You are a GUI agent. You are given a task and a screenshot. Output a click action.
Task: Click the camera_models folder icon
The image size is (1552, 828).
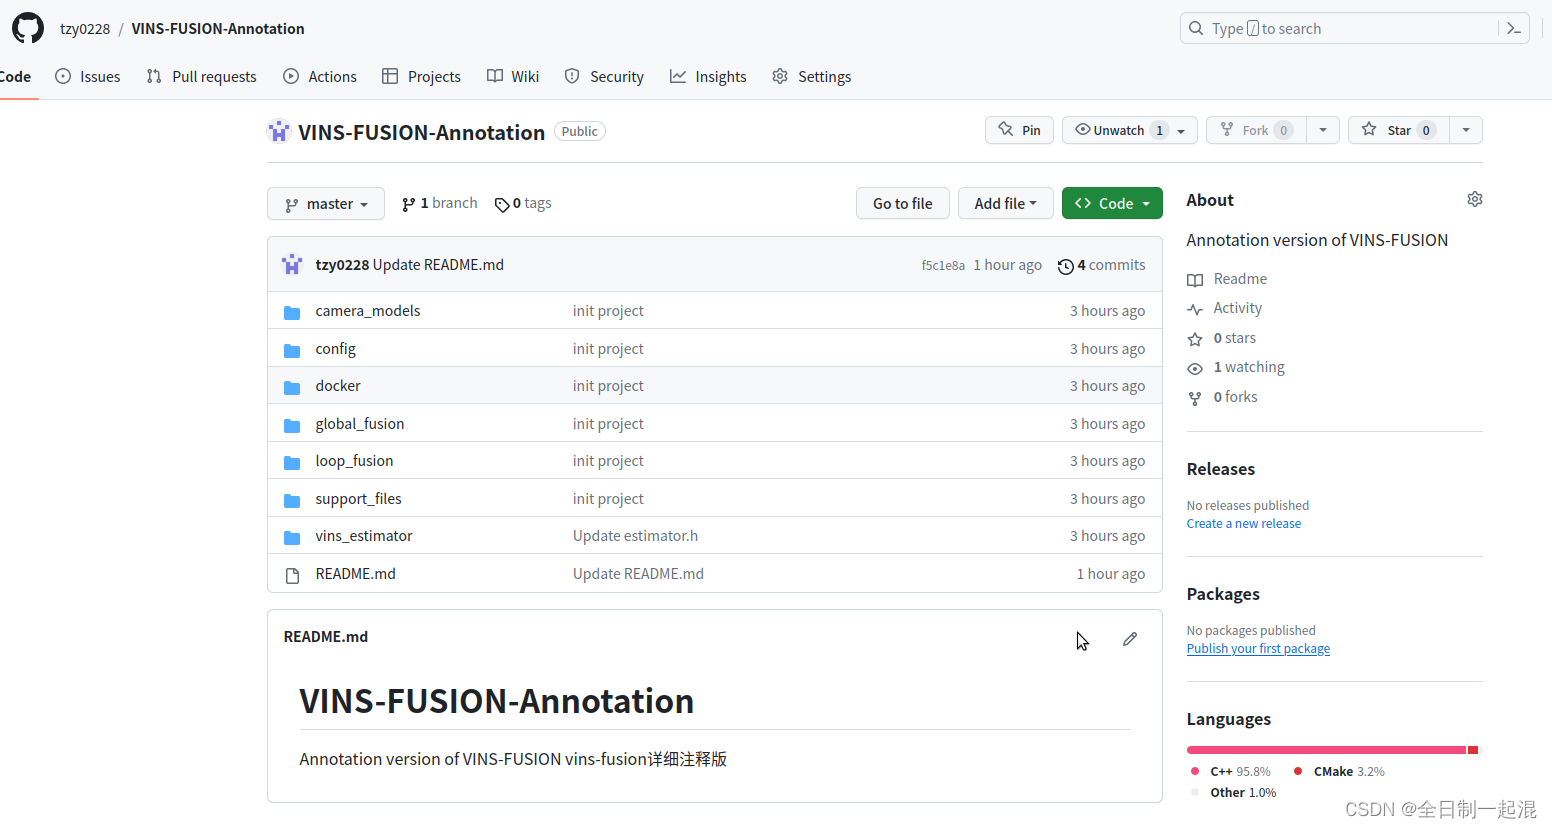[x=292, y=312]
